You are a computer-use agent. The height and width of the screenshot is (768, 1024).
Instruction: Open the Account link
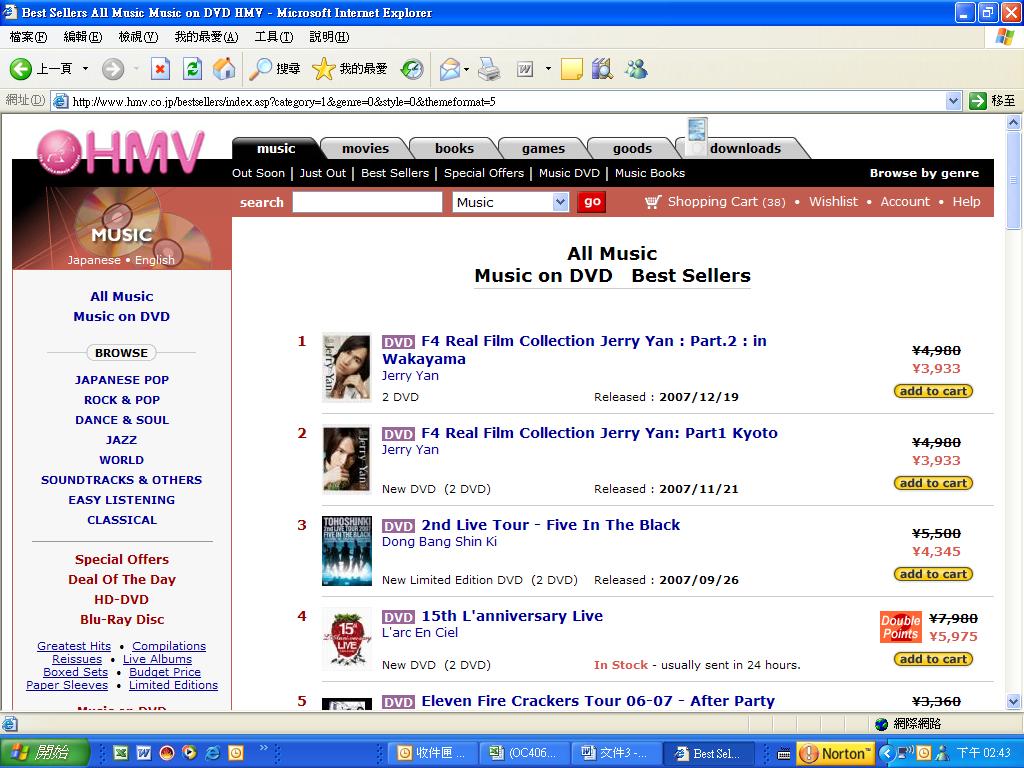point(904,202)
